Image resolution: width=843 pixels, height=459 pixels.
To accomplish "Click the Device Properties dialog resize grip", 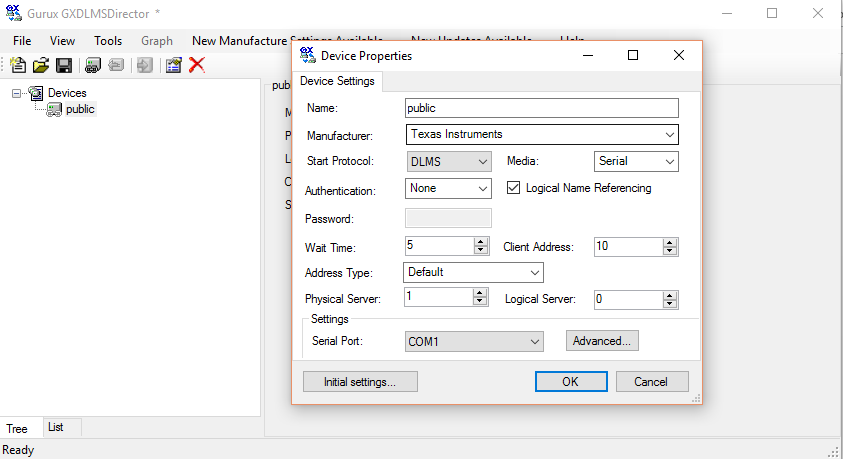I will (696, 398).
